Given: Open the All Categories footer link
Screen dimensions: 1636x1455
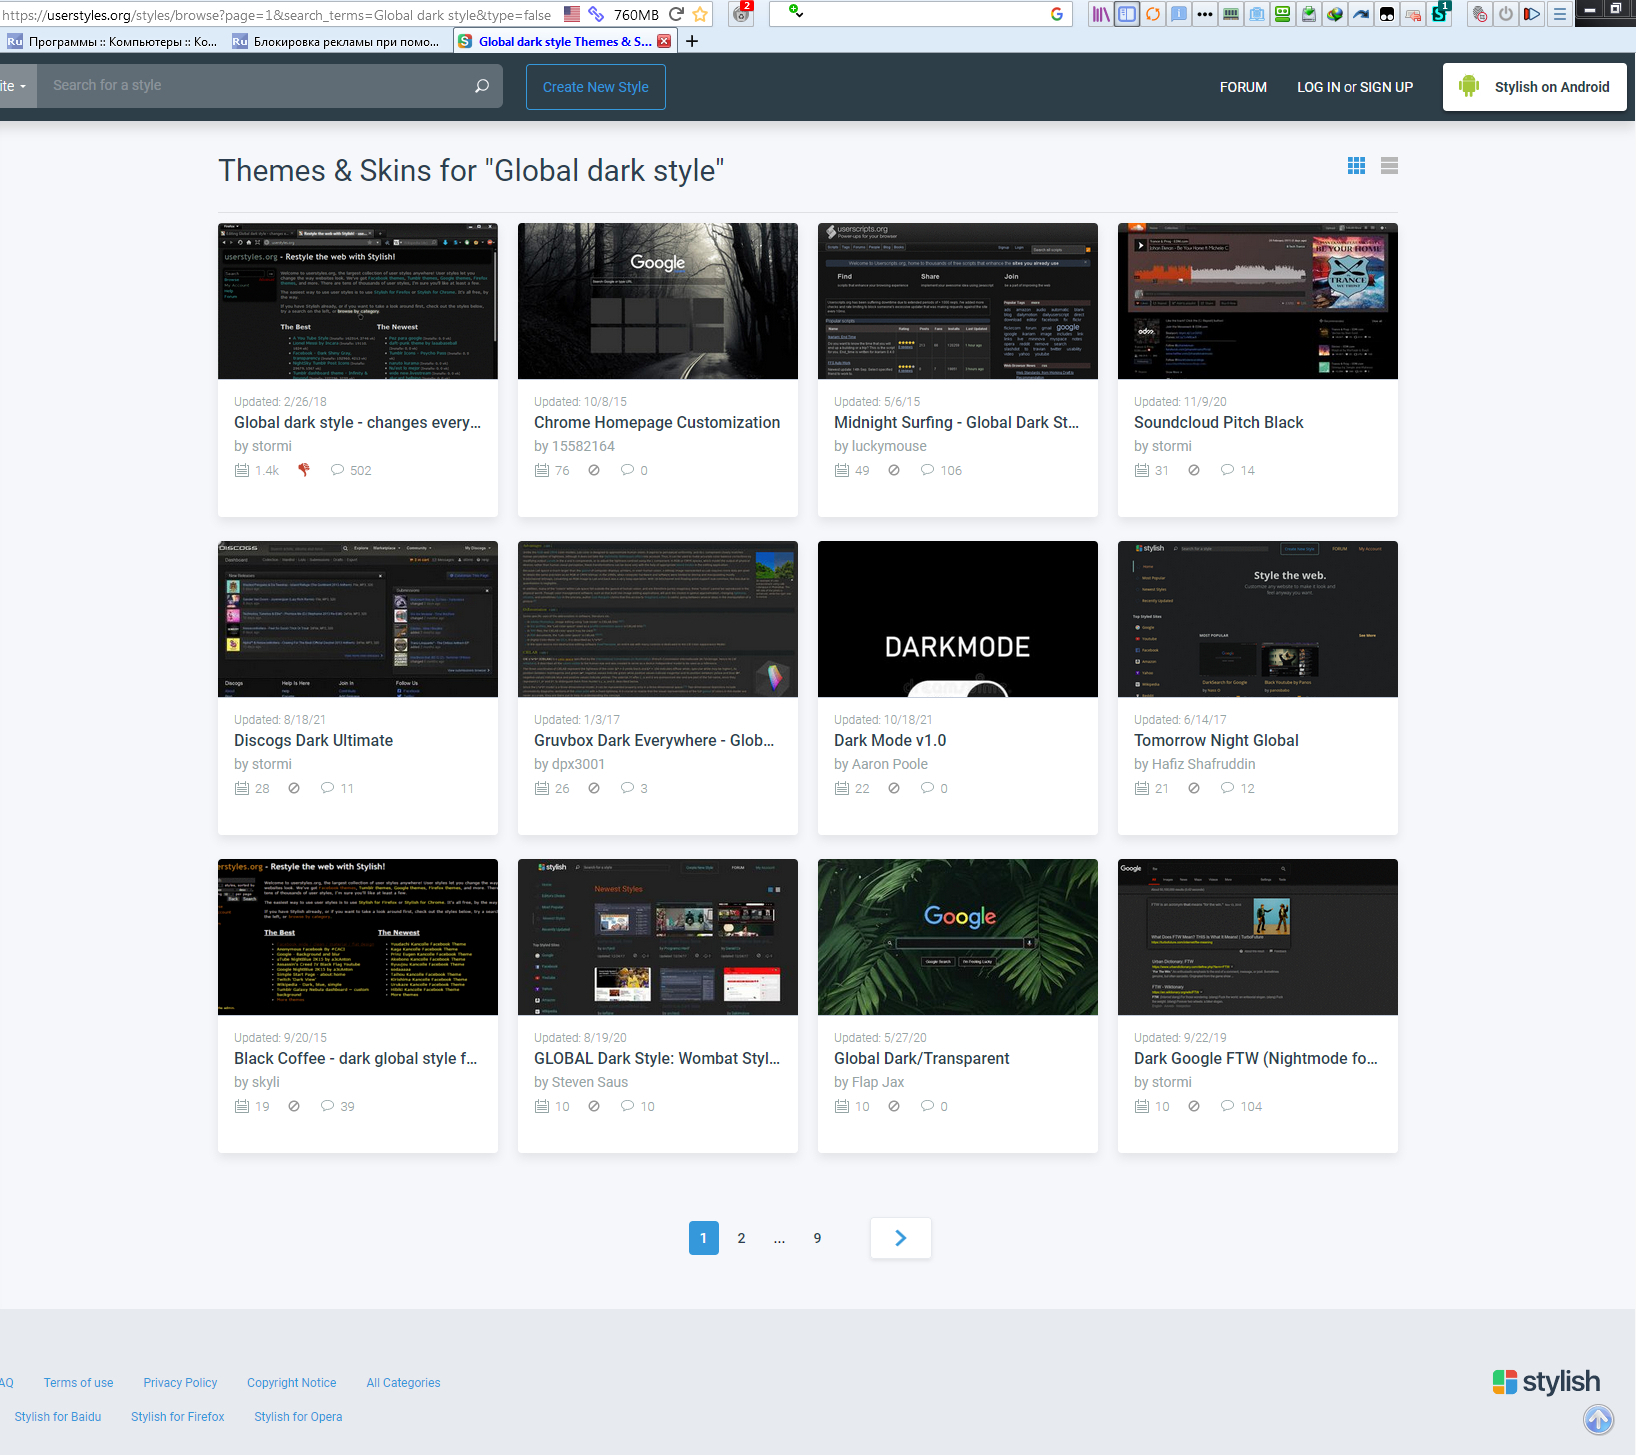Looking at the screenshot, I should 403,1383.
